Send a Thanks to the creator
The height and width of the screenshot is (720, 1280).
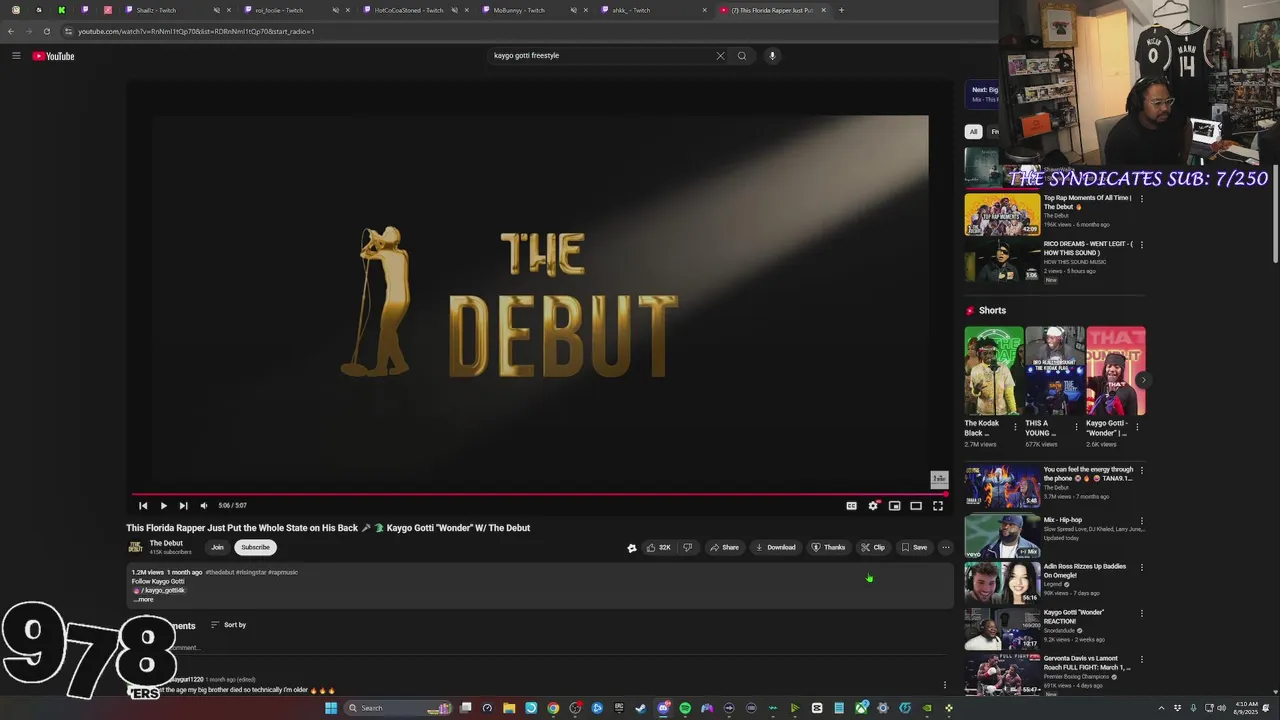(829, 547)
